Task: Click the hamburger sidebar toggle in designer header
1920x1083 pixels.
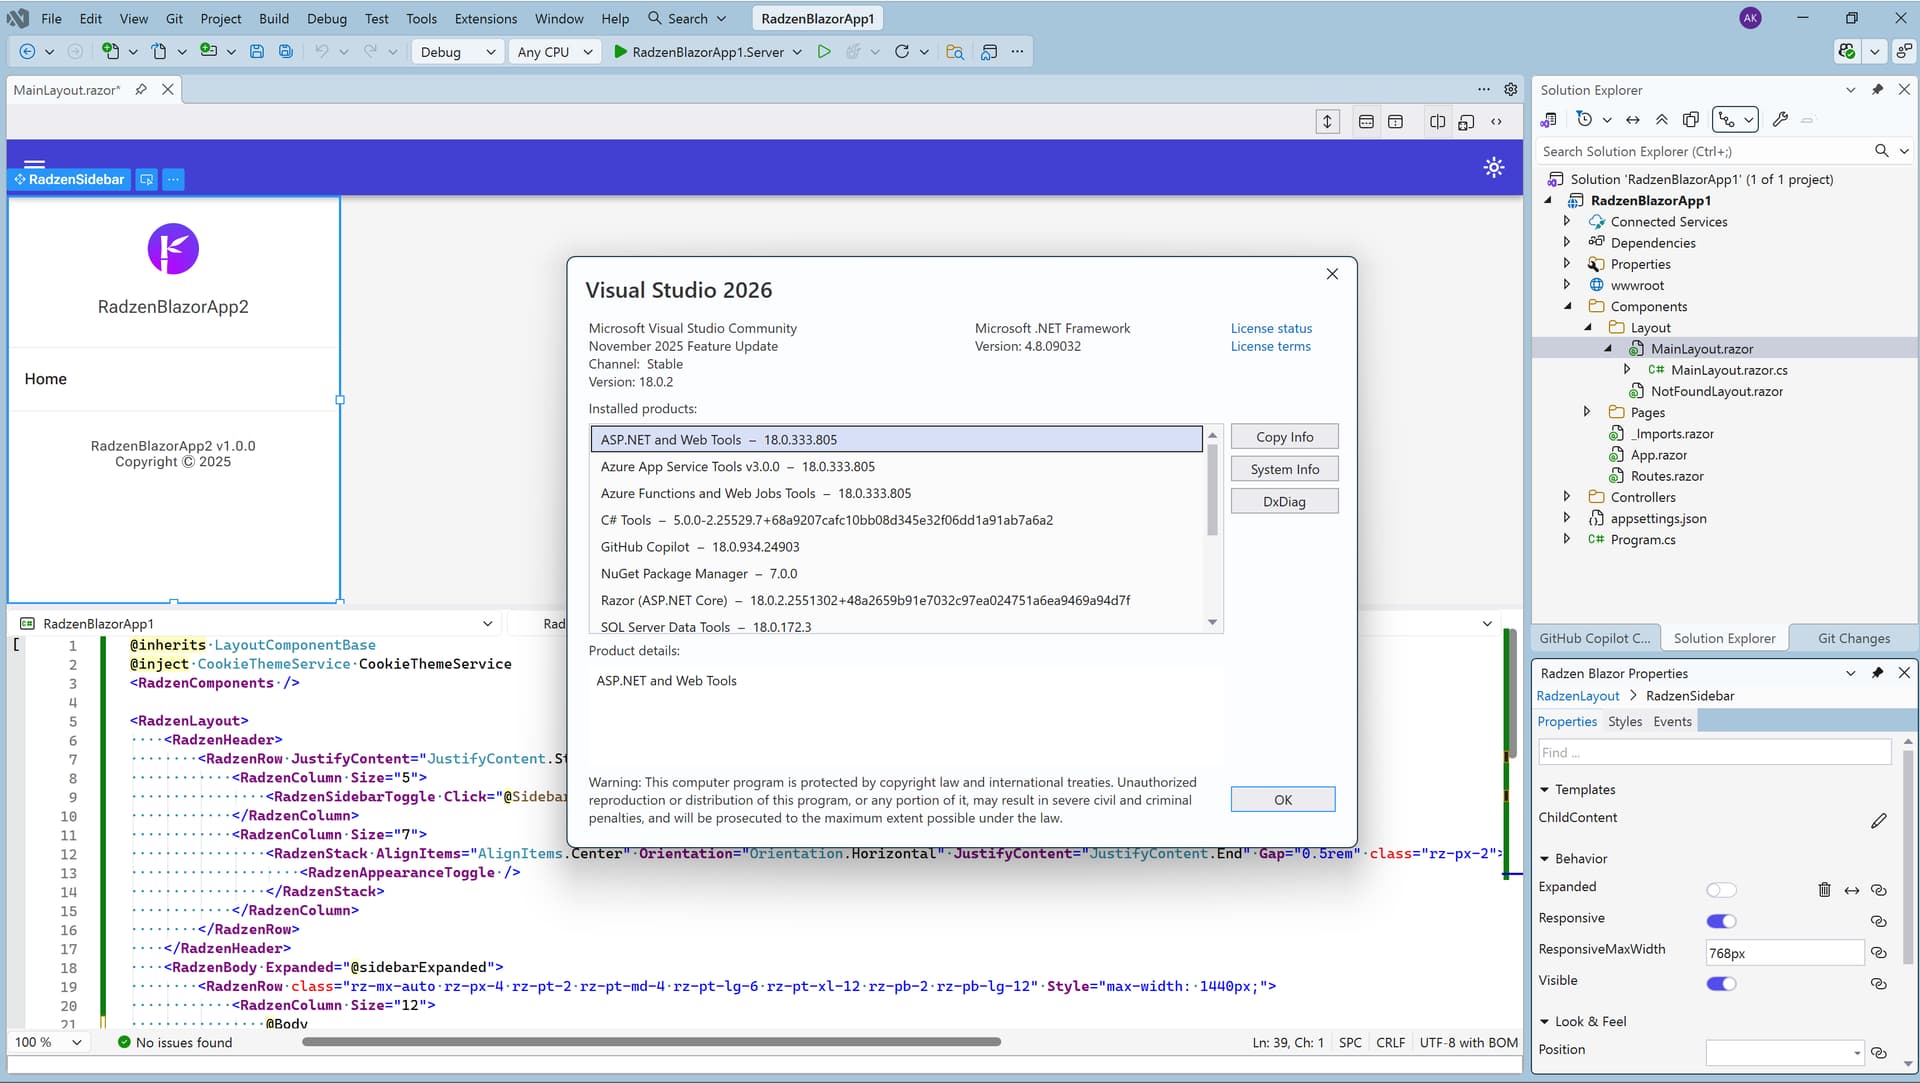Action: pos(34,162)
